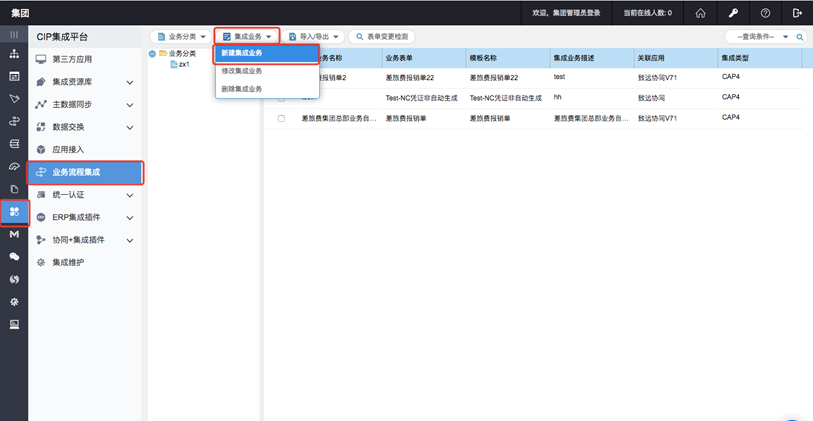Select 业务流程集成 in the sidebar
Image resolution: width=813 pixels, height=421 pixels.
[x=85, y=173]
